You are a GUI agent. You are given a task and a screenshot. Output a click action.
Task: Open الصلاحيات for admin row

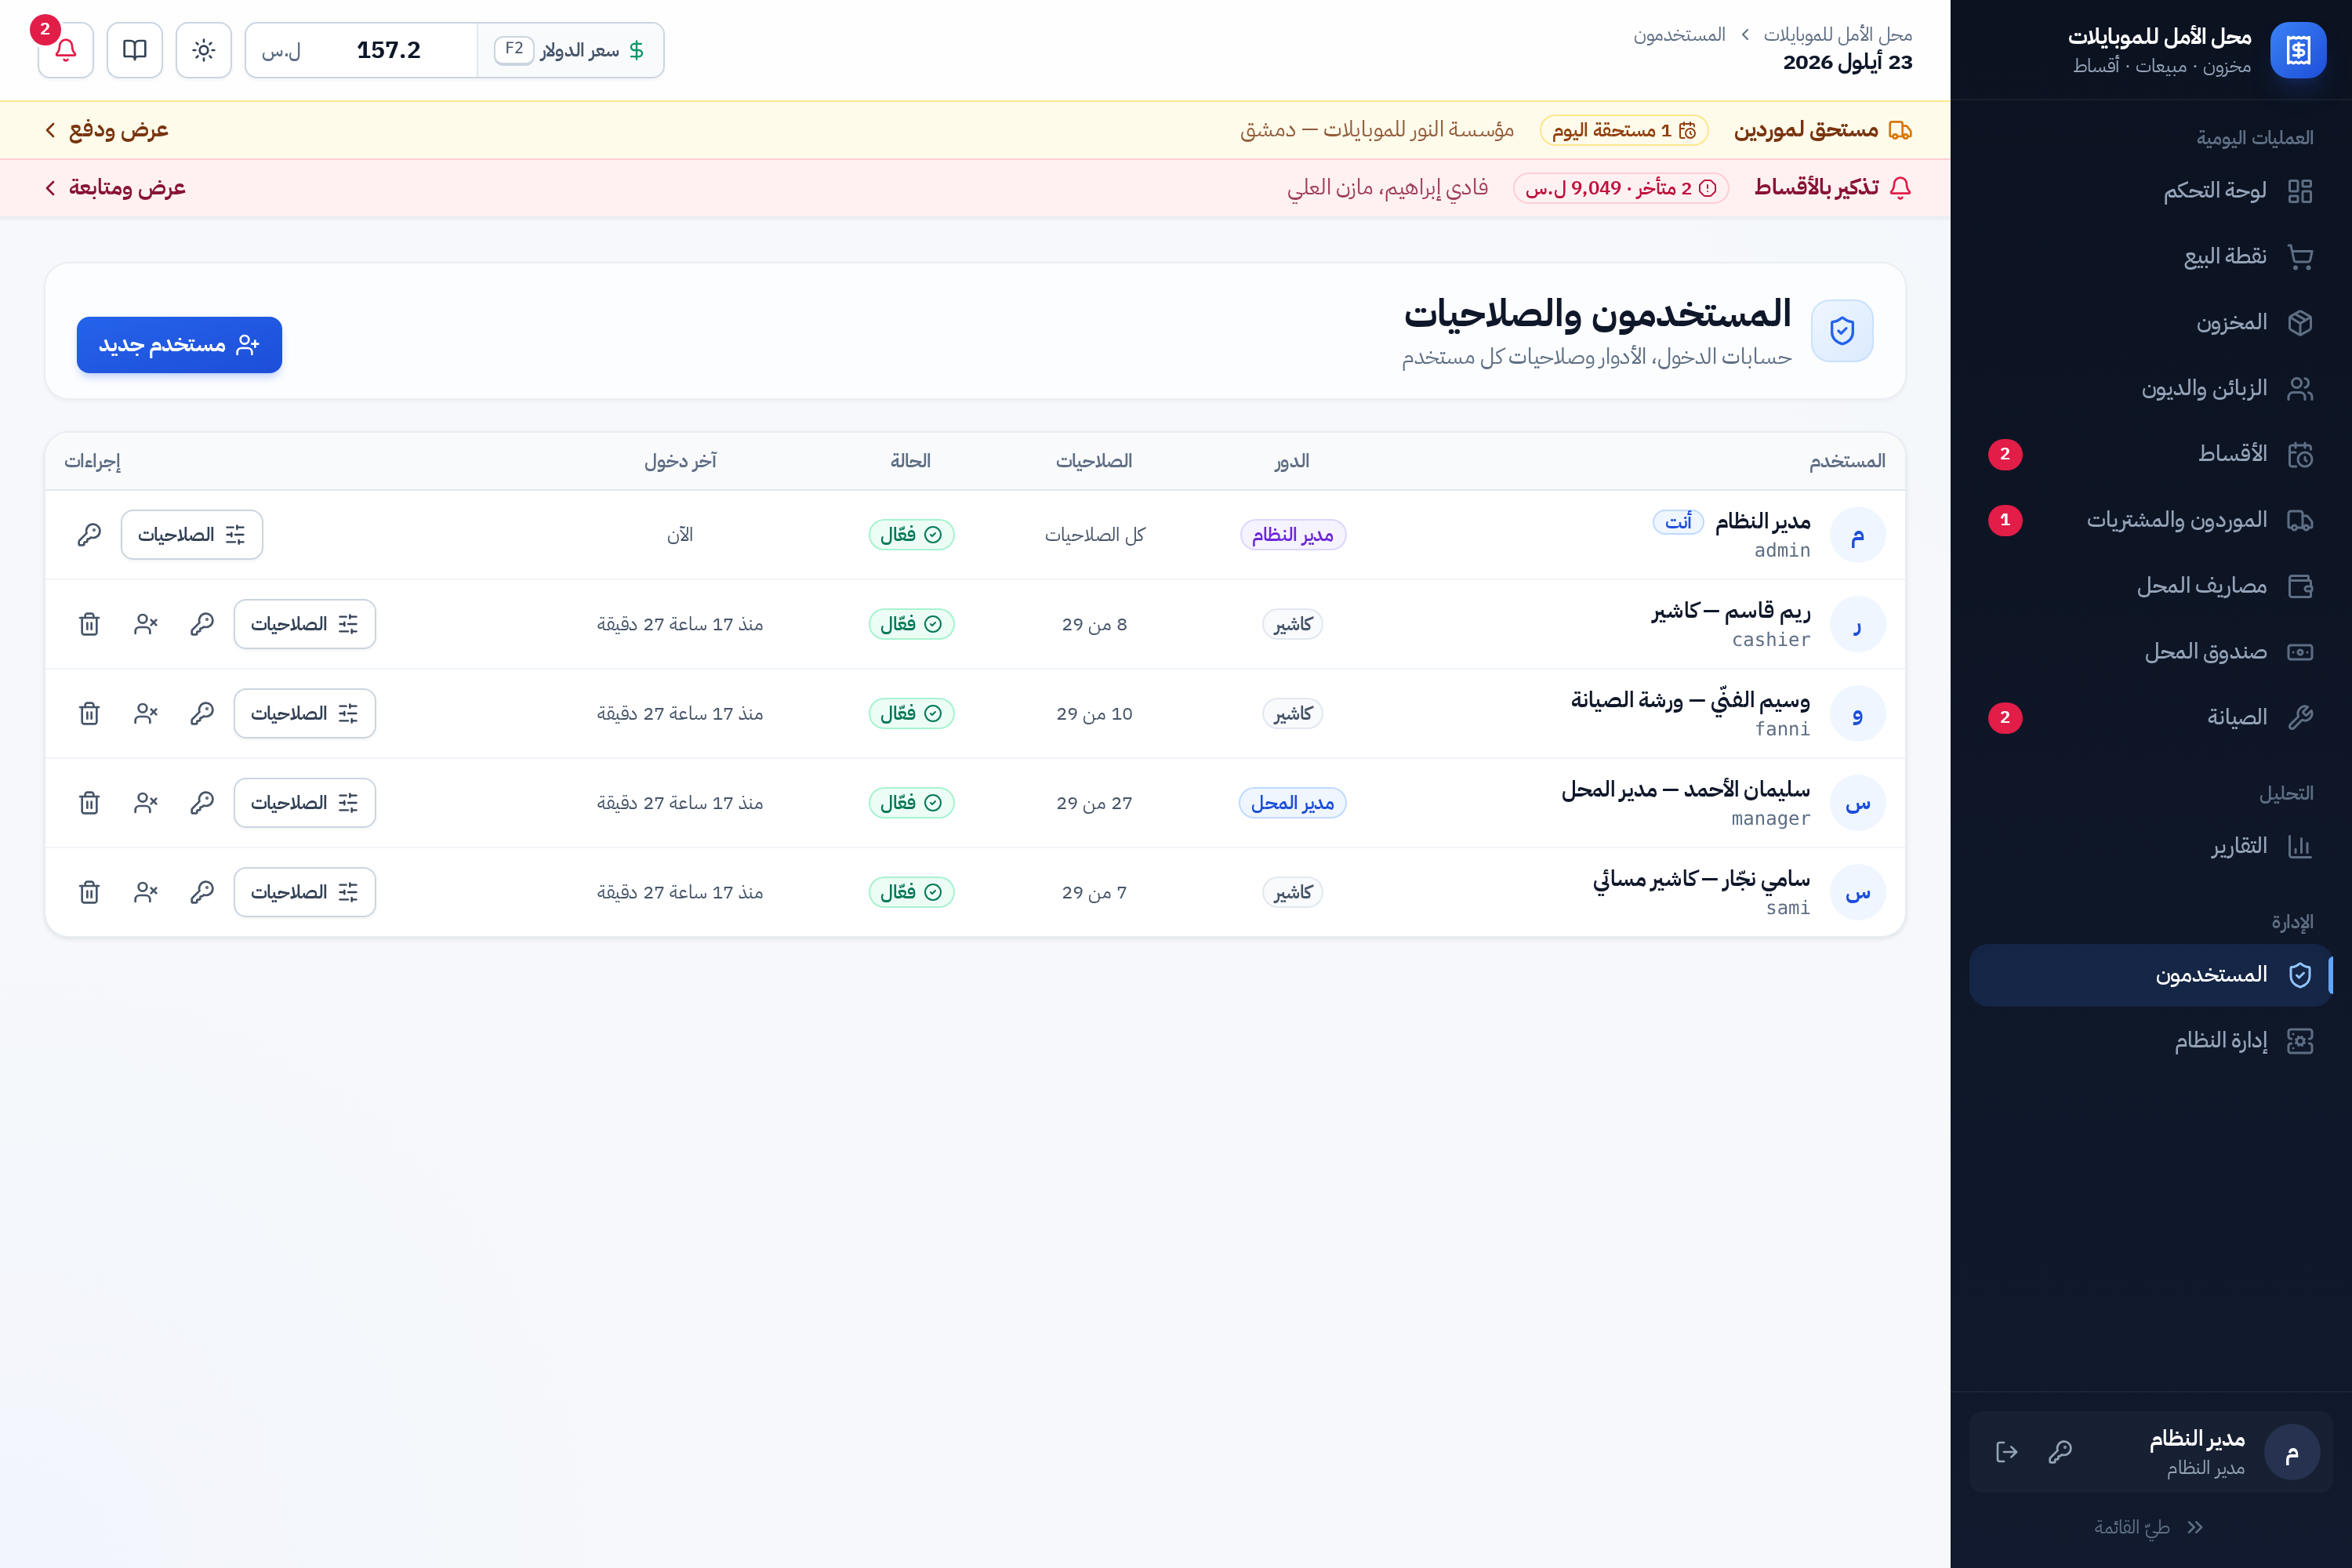(x=192, y=535)
